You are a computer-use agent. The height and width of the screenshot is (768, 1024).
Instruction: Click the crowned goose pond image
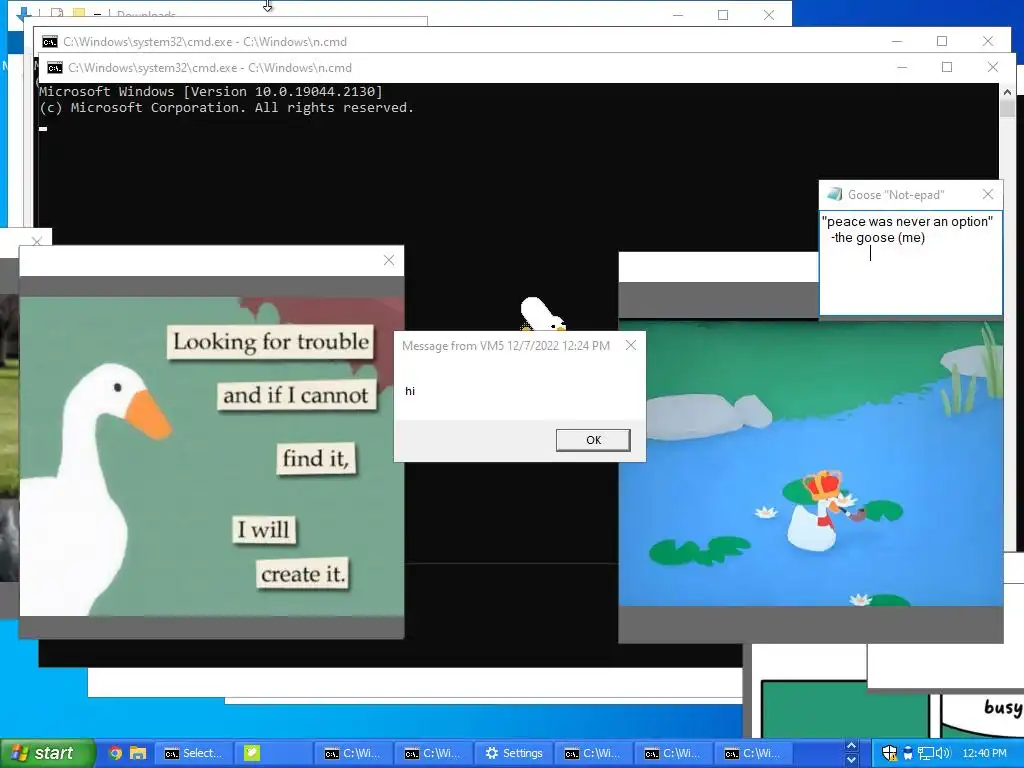coord(810,462)
